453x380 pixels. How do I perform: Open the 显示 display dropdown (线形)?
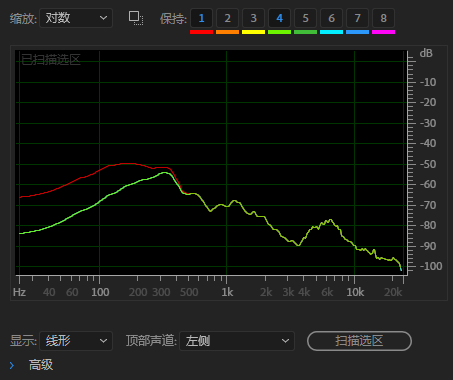tap(76, 341)
